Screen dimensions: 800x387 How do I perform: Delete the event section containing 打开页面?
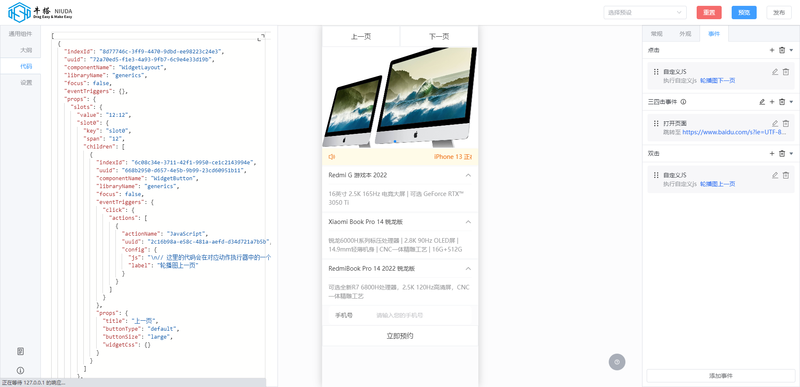782,102
